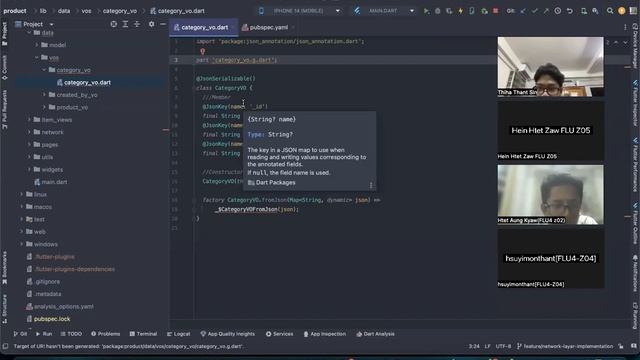Open the TODO tool window button
The width and height of the screenshot is (640, 360).
click(71, 334)
